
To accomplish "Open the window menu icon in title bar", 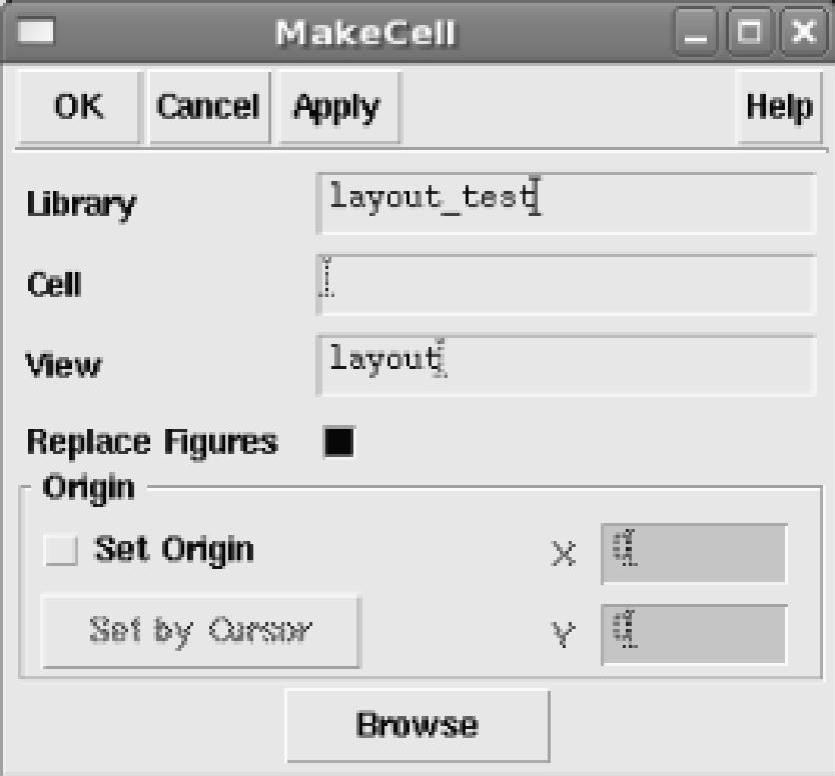I will click(36, 31).
